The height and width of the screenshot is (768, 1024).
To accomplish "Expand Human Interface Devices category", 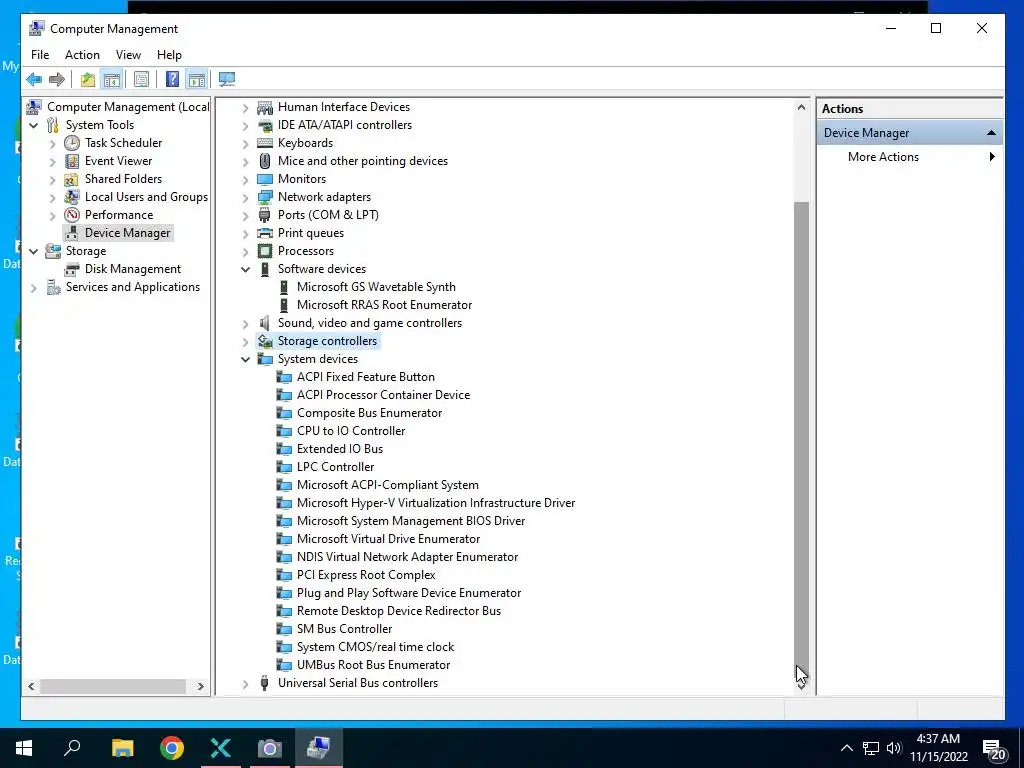I will [246, 108].
